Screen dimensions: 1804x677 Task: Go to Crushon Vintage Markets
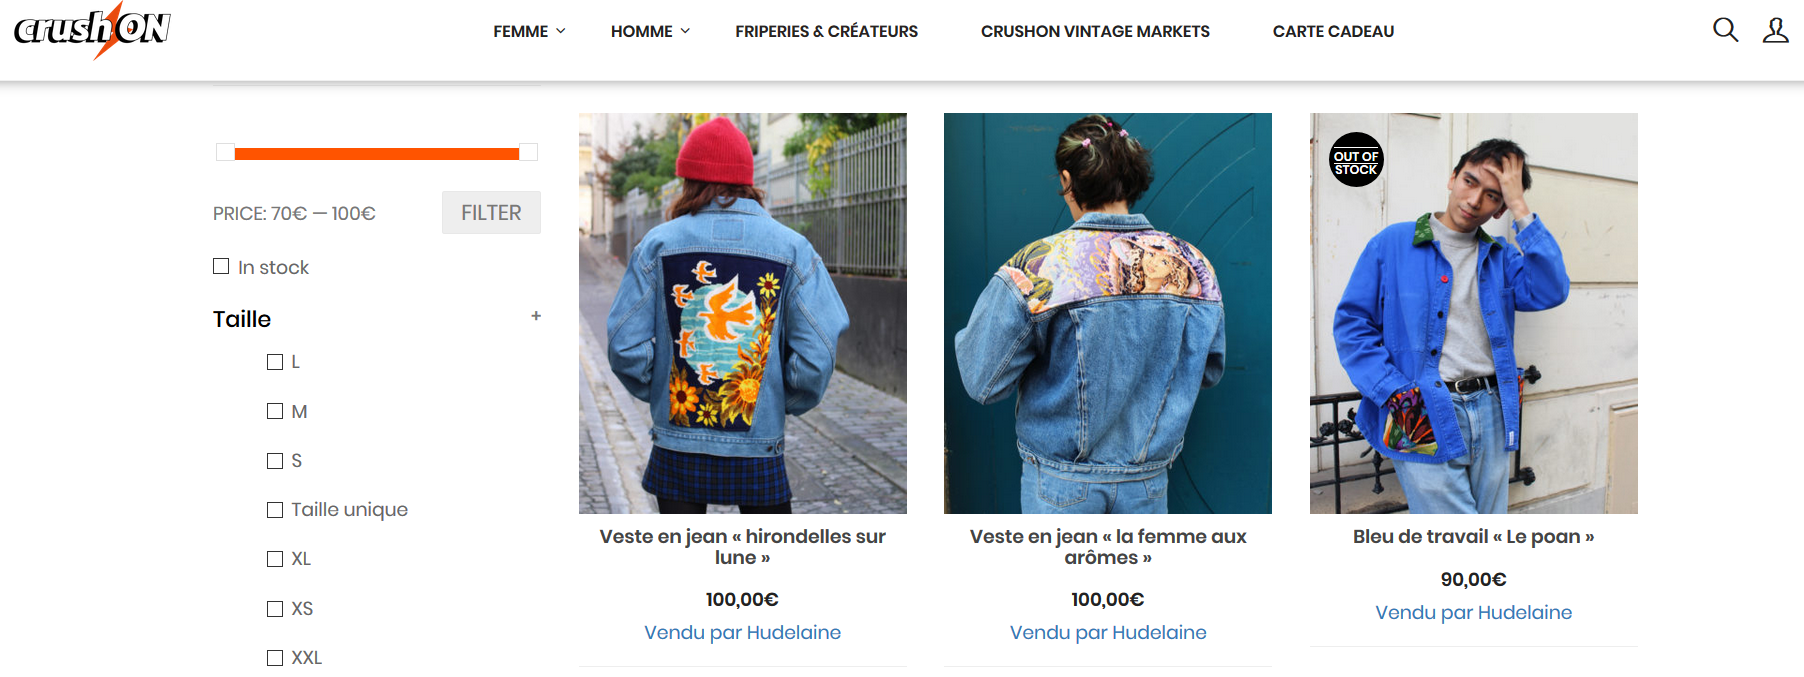[x=1095, y=31]
